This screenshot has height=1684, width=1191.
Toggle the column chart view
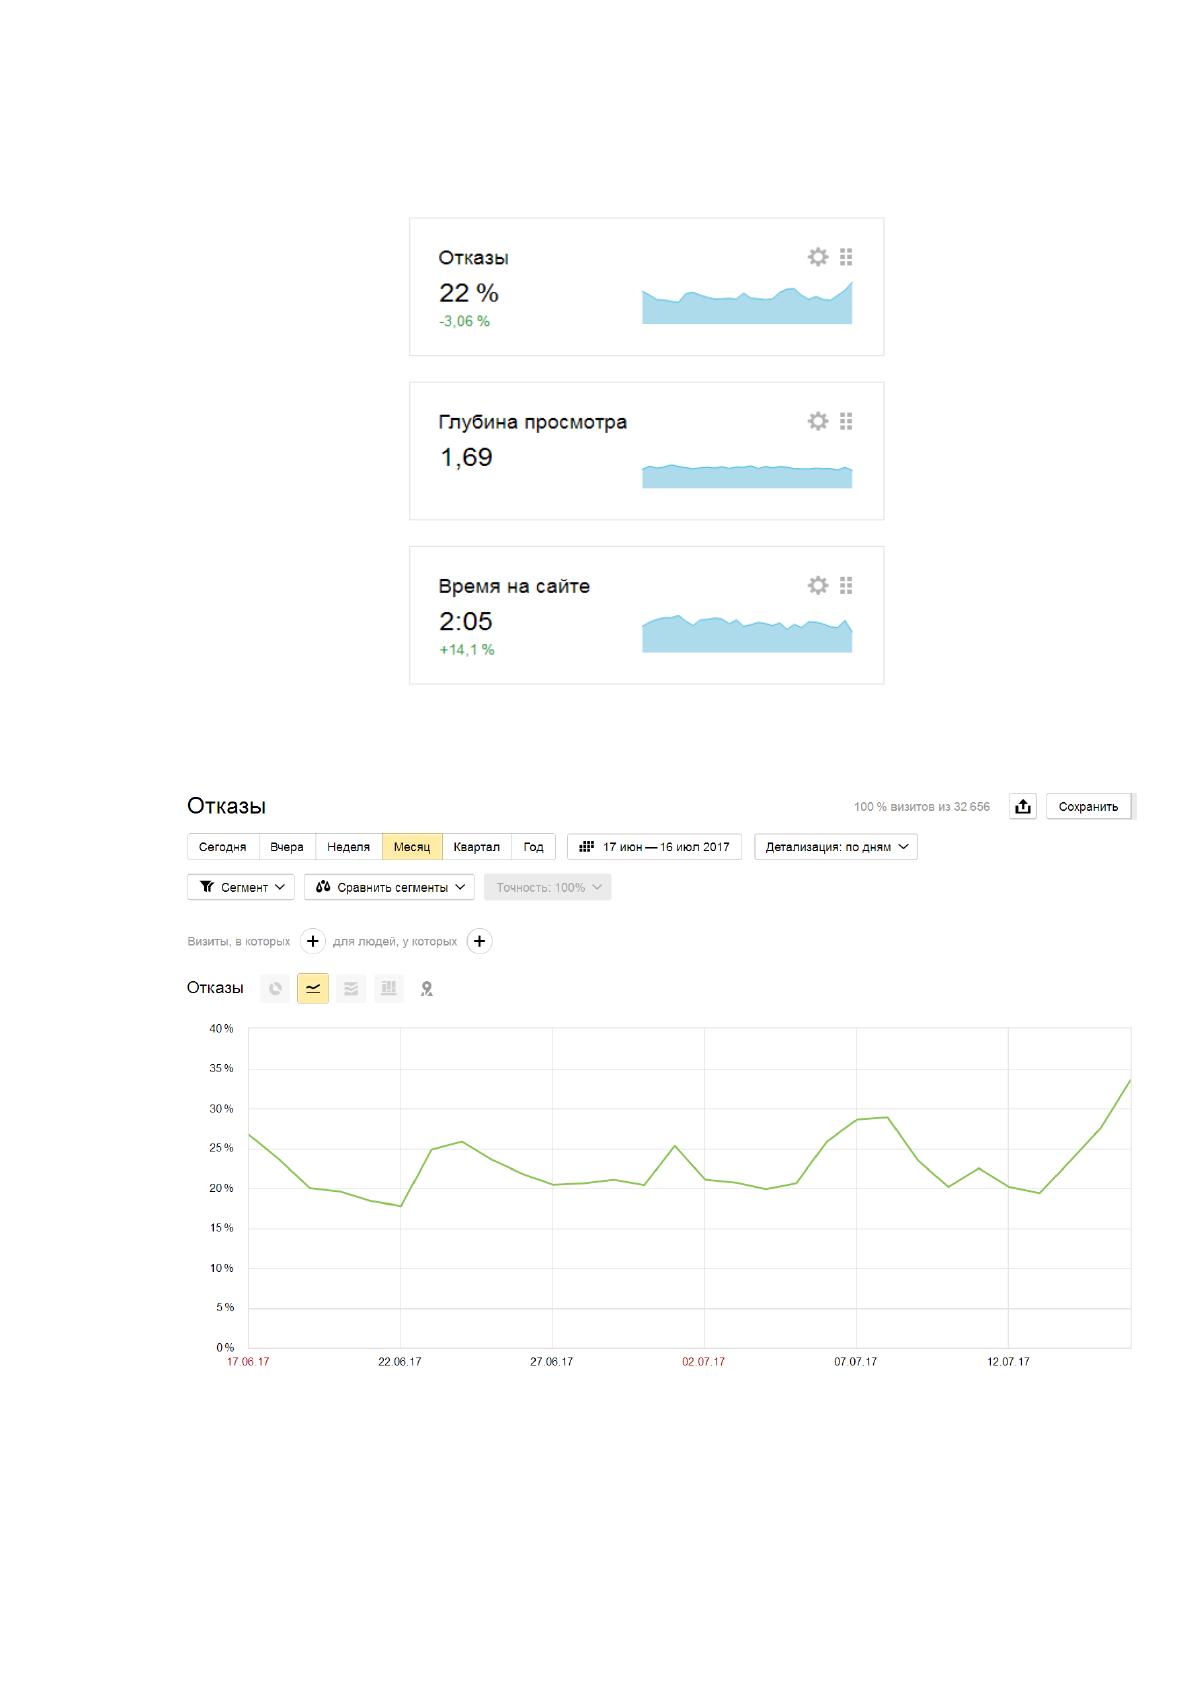coord(389,989)
